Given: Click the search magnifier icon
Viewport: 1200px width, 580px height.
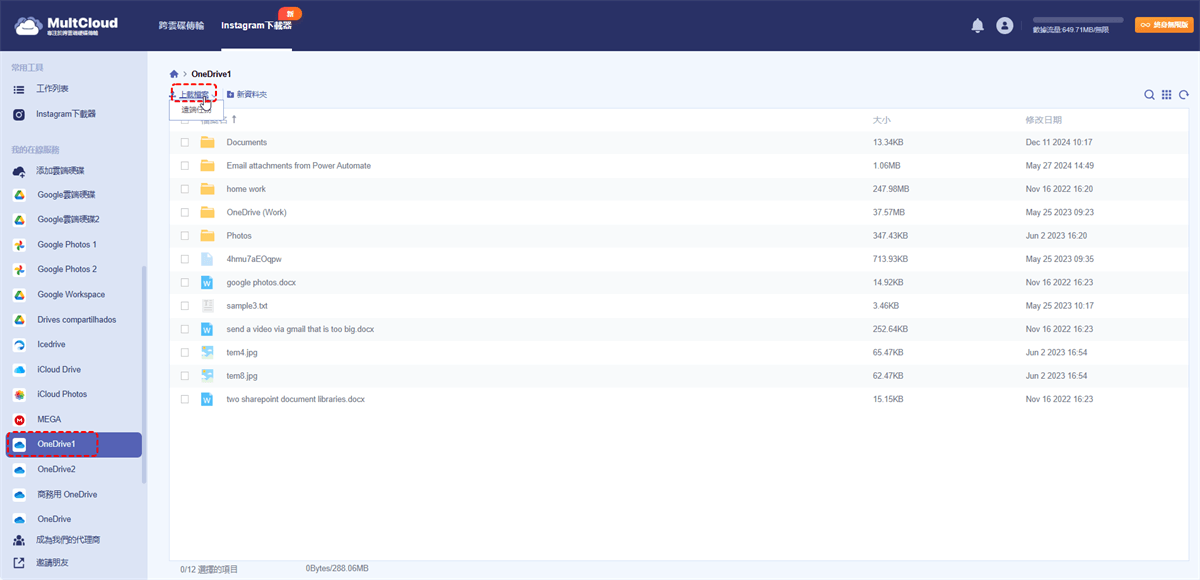Looking at the screenshot, I should point(1150,95).
